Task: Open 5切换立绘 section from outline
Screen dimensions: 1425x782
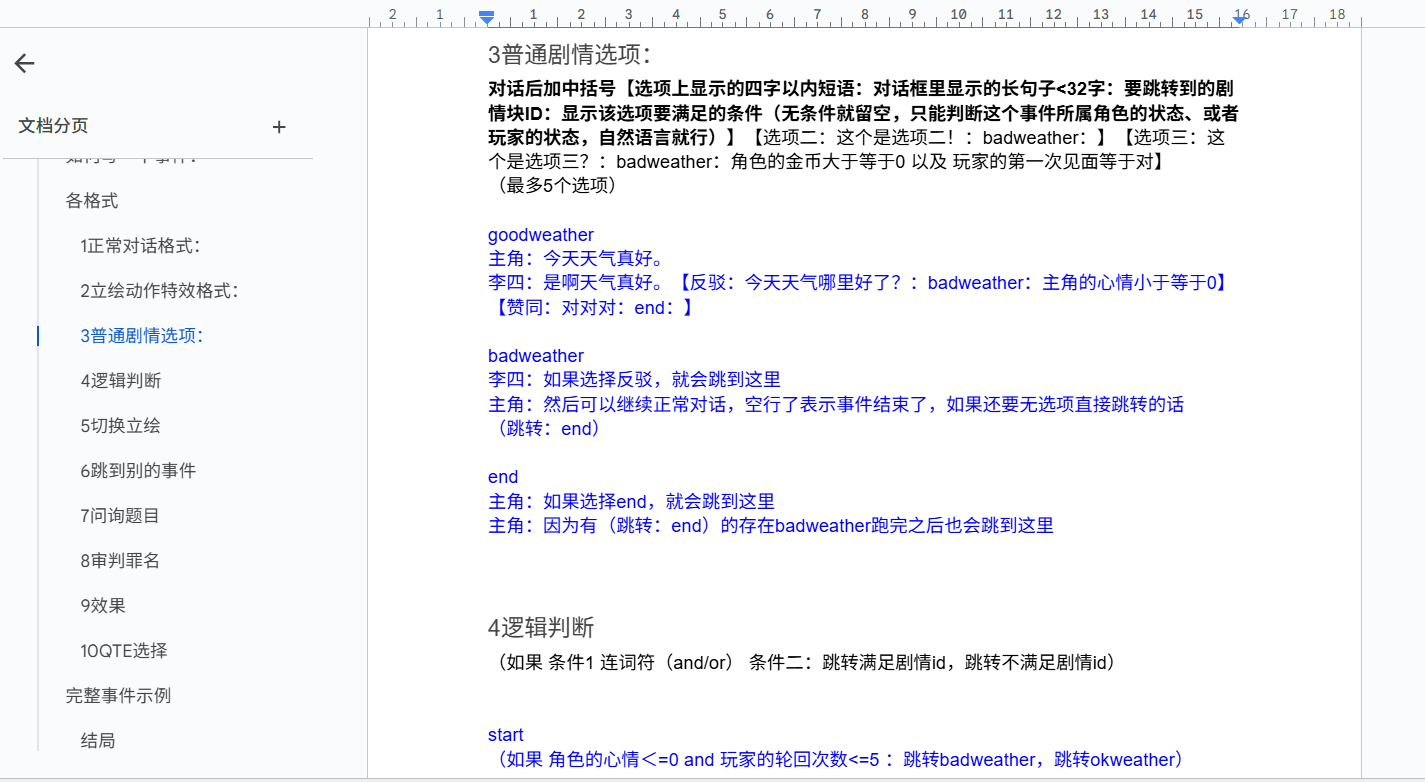Action: click(x=121, y=426)
